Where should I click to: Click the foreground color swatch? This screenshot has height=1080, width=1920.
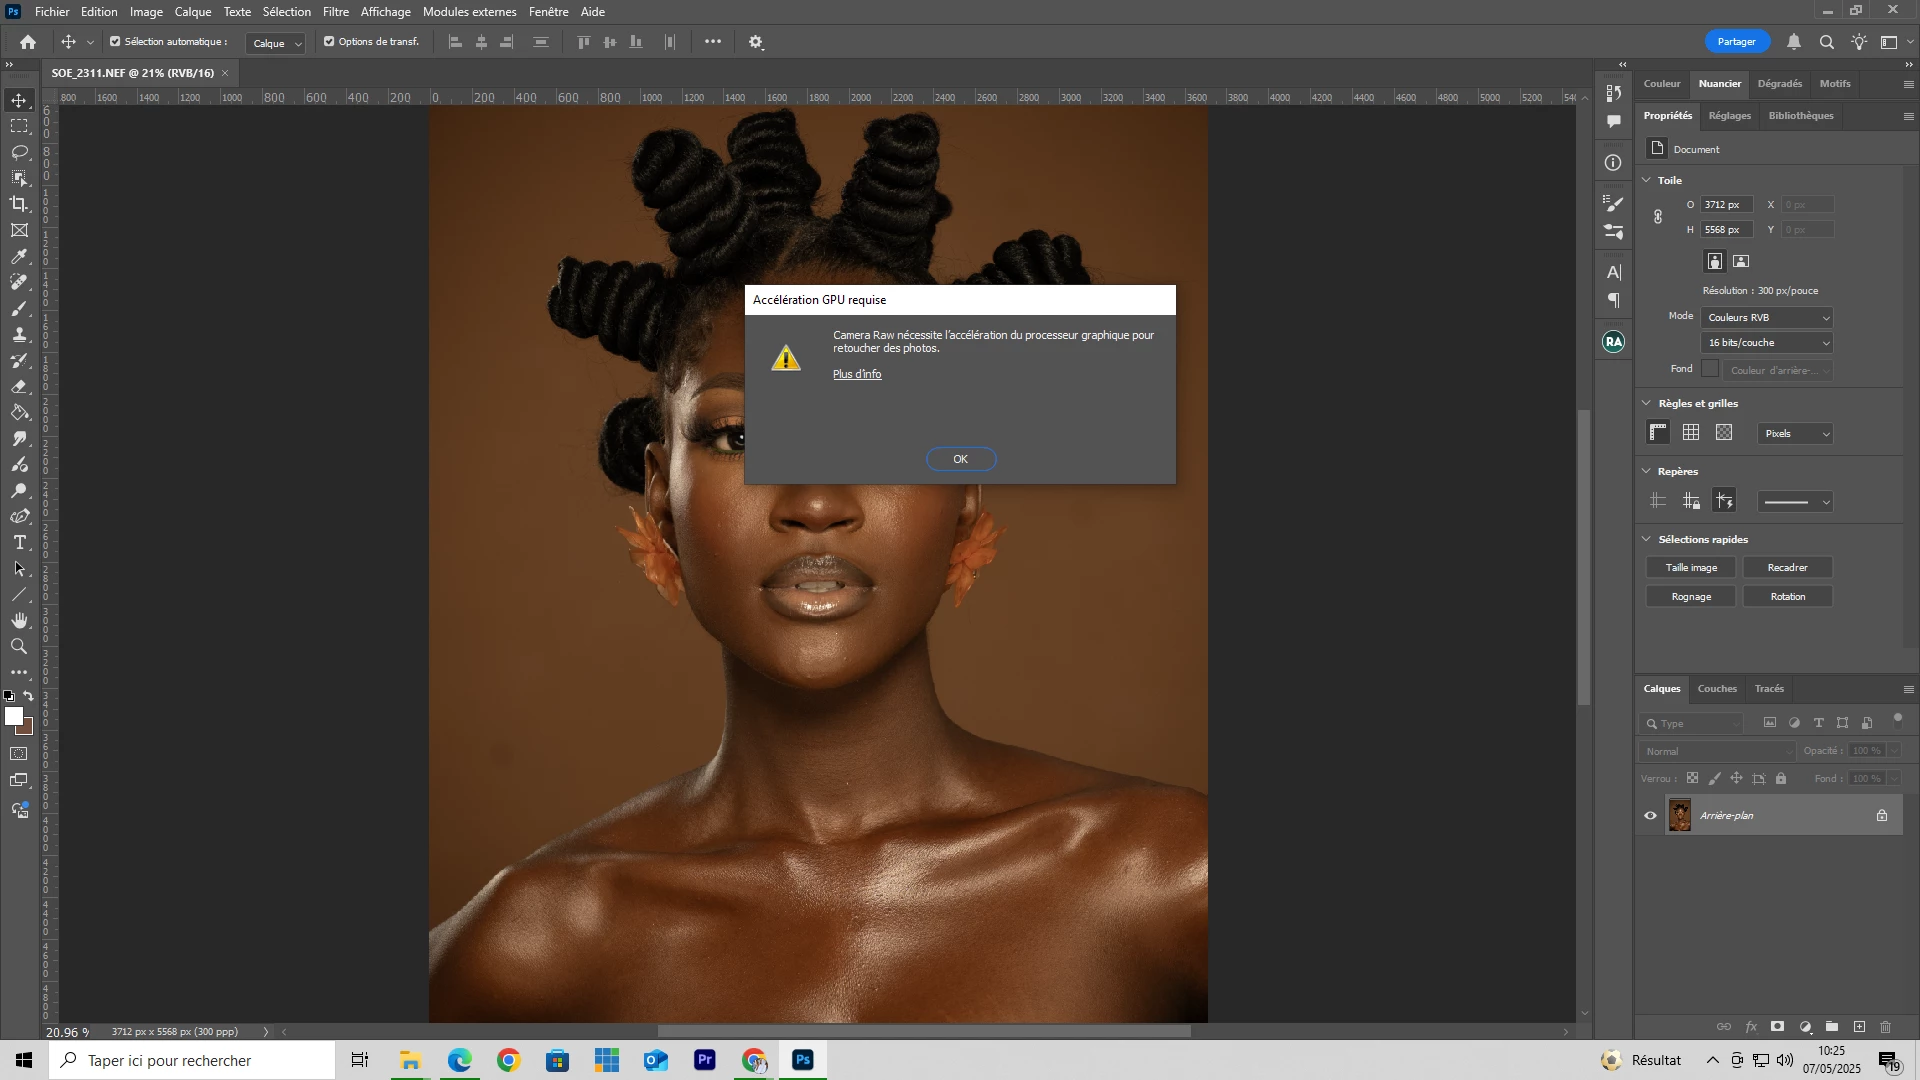[x=13, y=716]
